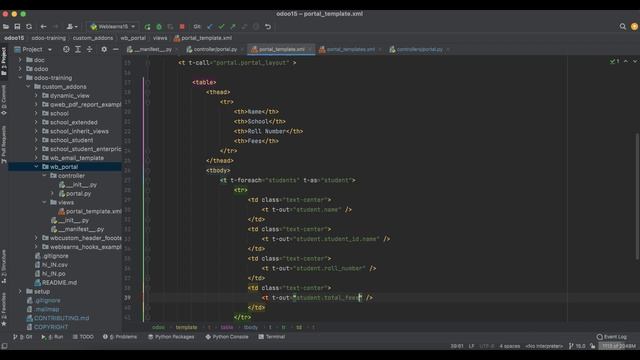Screen dimensions: 640x360
Task: Click the Synchronize/Reload toolbar icon
Action: (29, 27)
